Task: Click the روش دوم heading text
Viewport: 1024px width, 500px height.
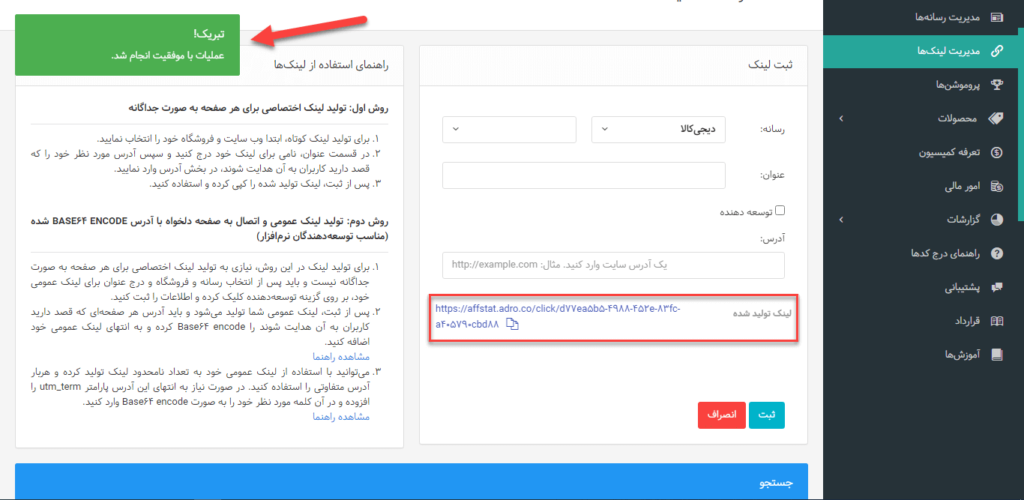Action: tap(209, 227)
